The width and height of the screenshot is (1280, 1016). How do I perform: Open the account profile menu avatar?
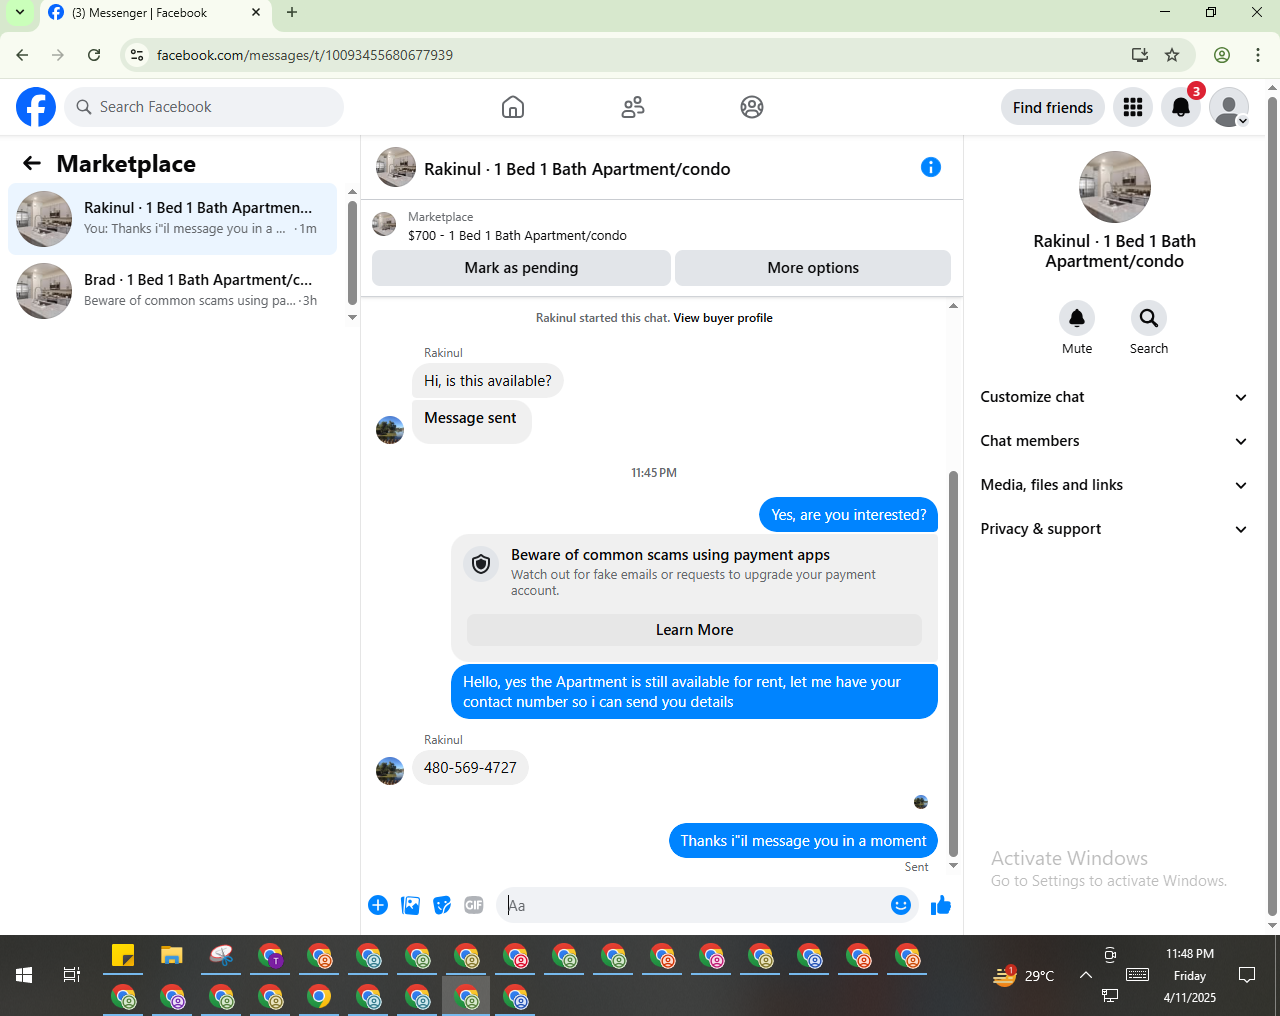1229,107
